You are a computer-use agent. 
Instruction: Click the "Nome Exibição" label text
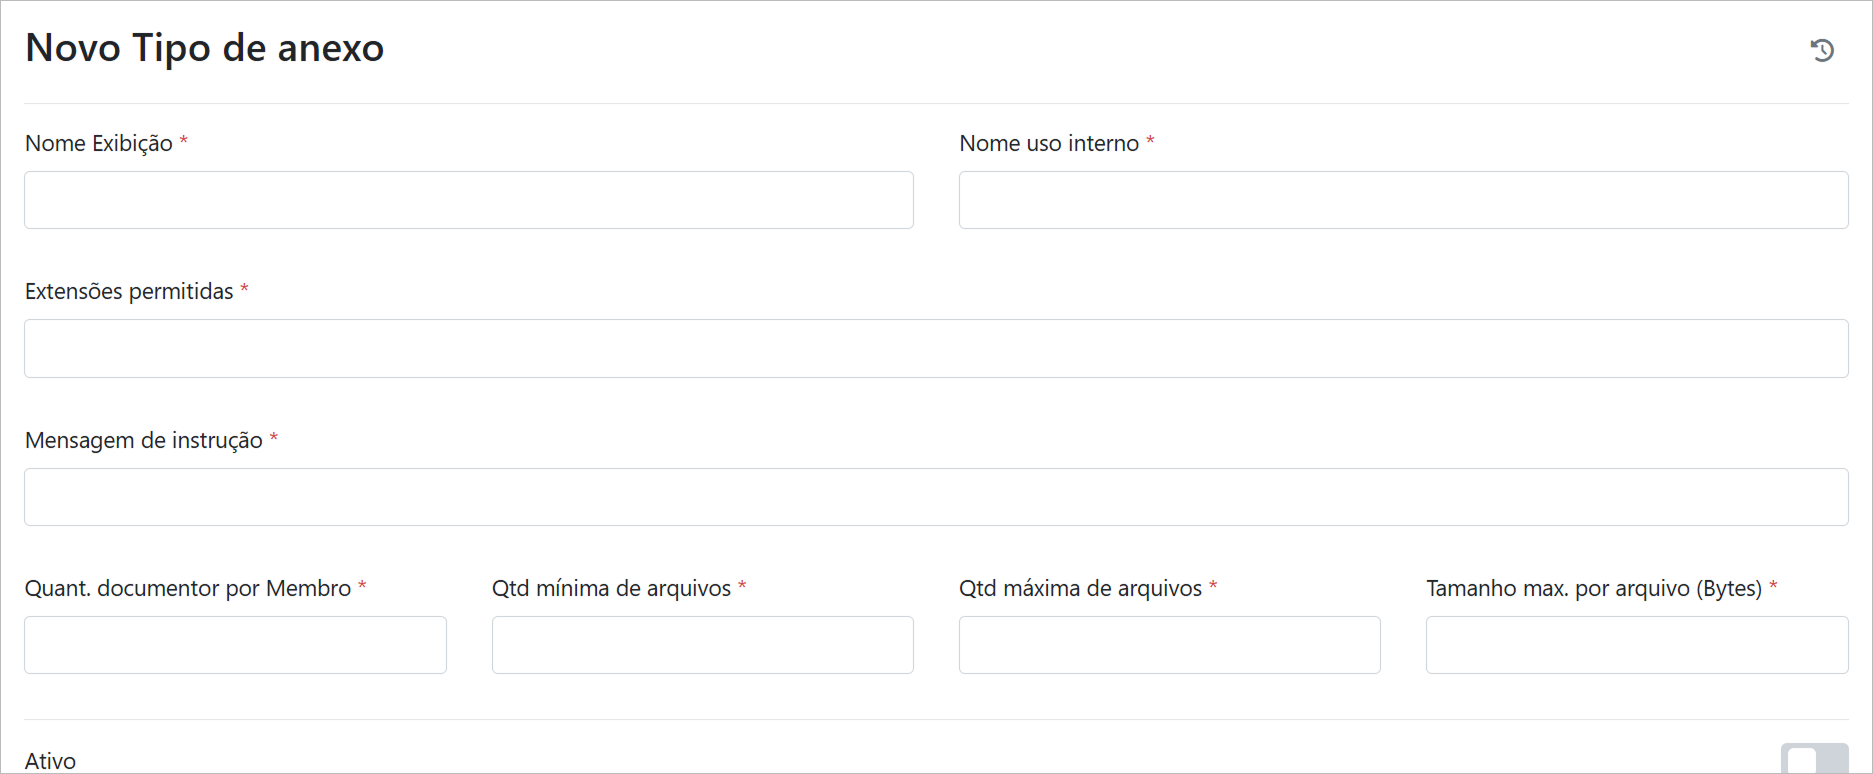[99, 144]
